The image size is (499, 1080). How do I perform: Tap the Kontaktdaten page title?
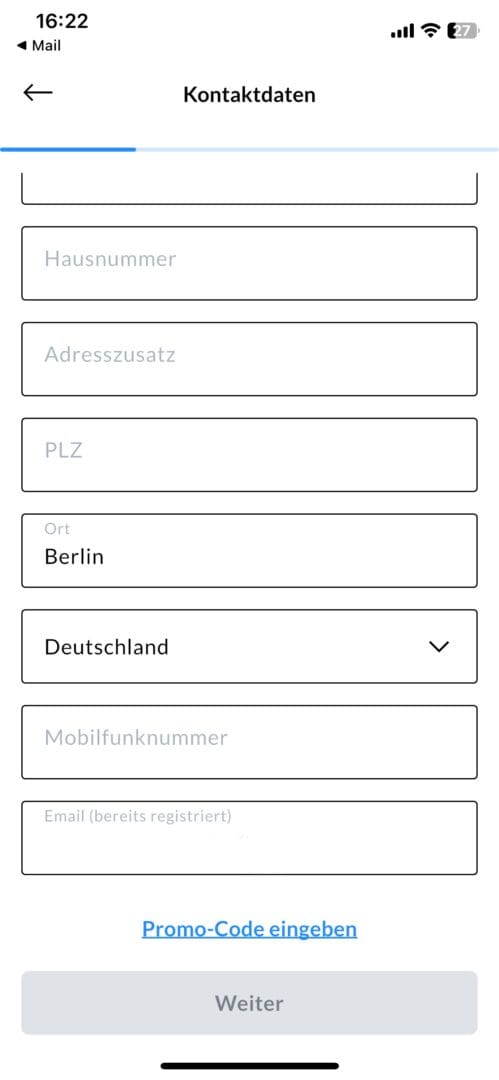pyautogui.click(x=250, y=94)
